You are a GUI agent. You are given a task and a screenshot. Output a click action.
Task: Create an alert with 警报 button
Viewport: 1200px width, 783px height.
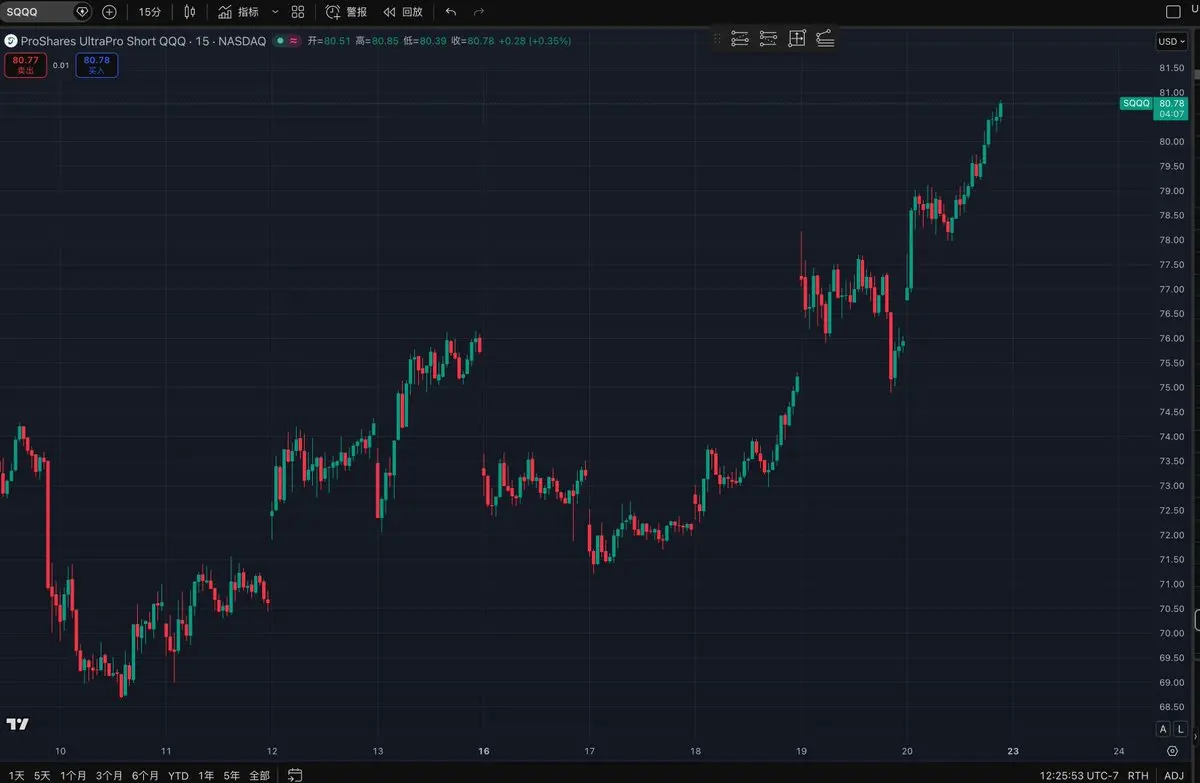346,12
